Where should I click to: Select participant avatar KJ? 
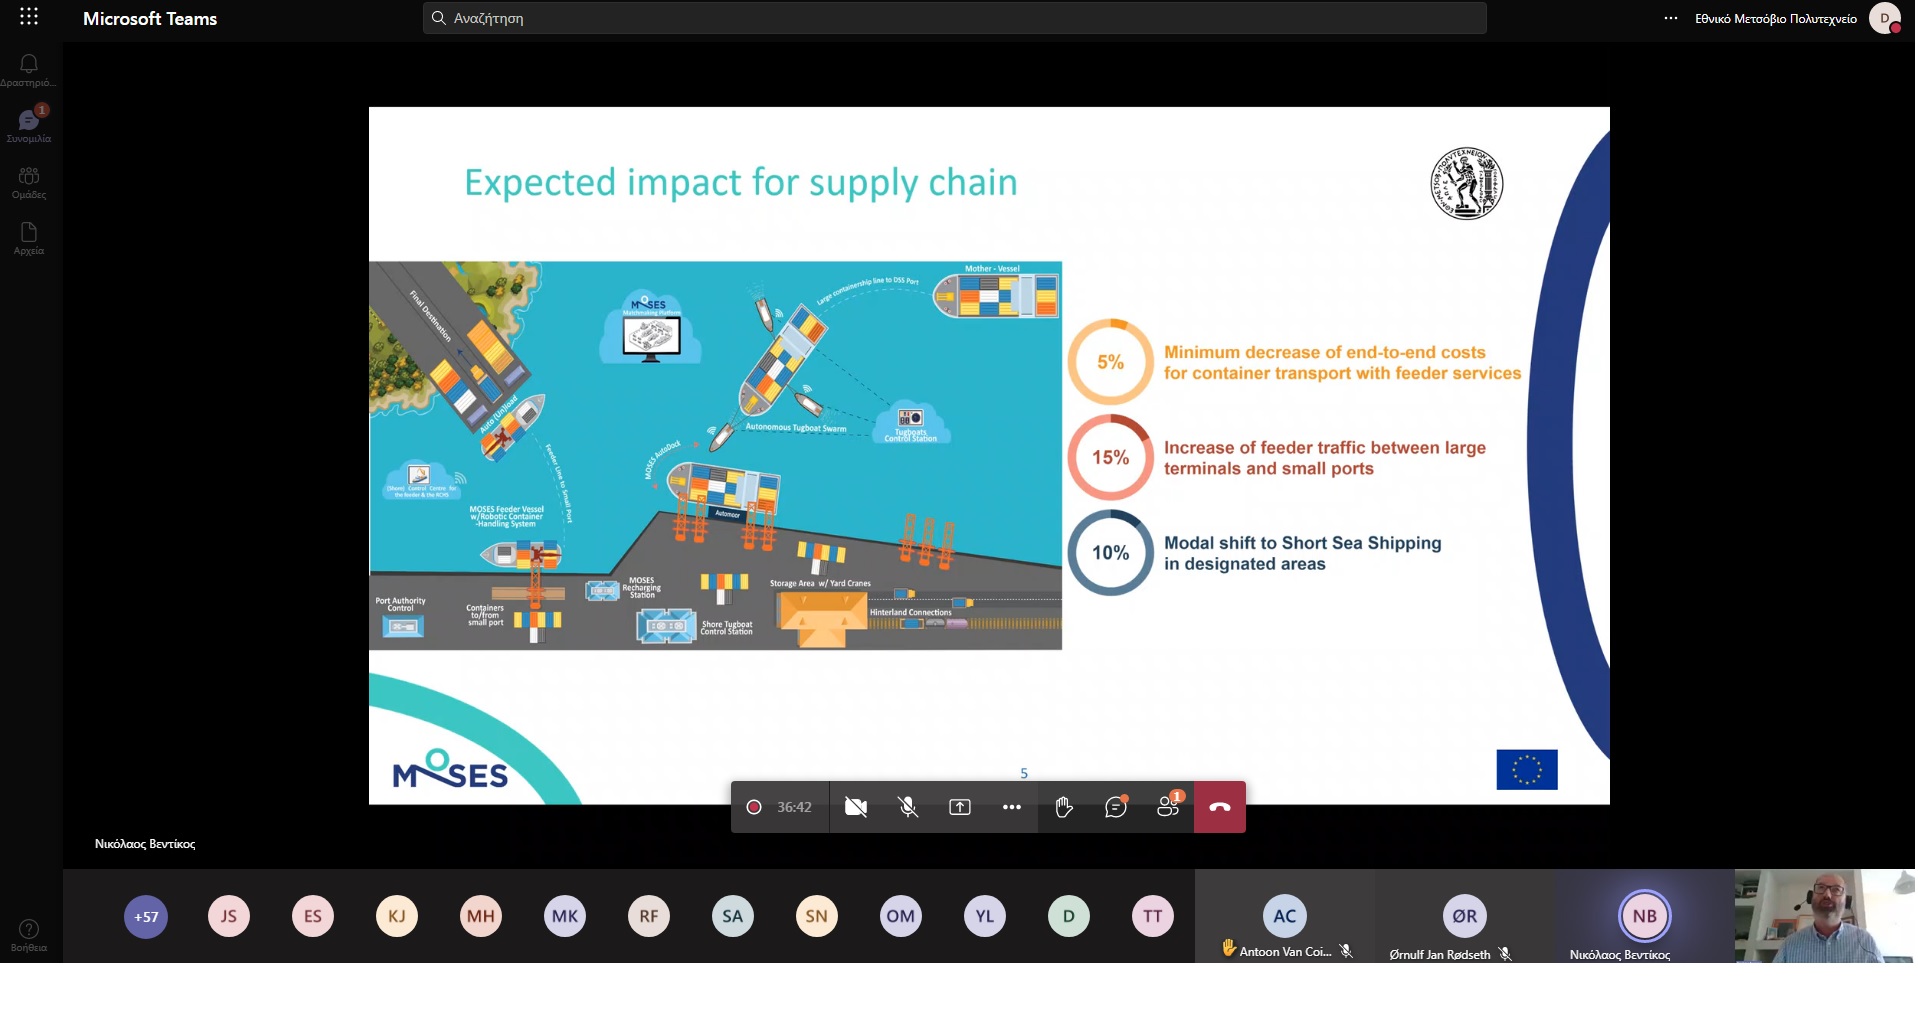[x=397, y=916]
